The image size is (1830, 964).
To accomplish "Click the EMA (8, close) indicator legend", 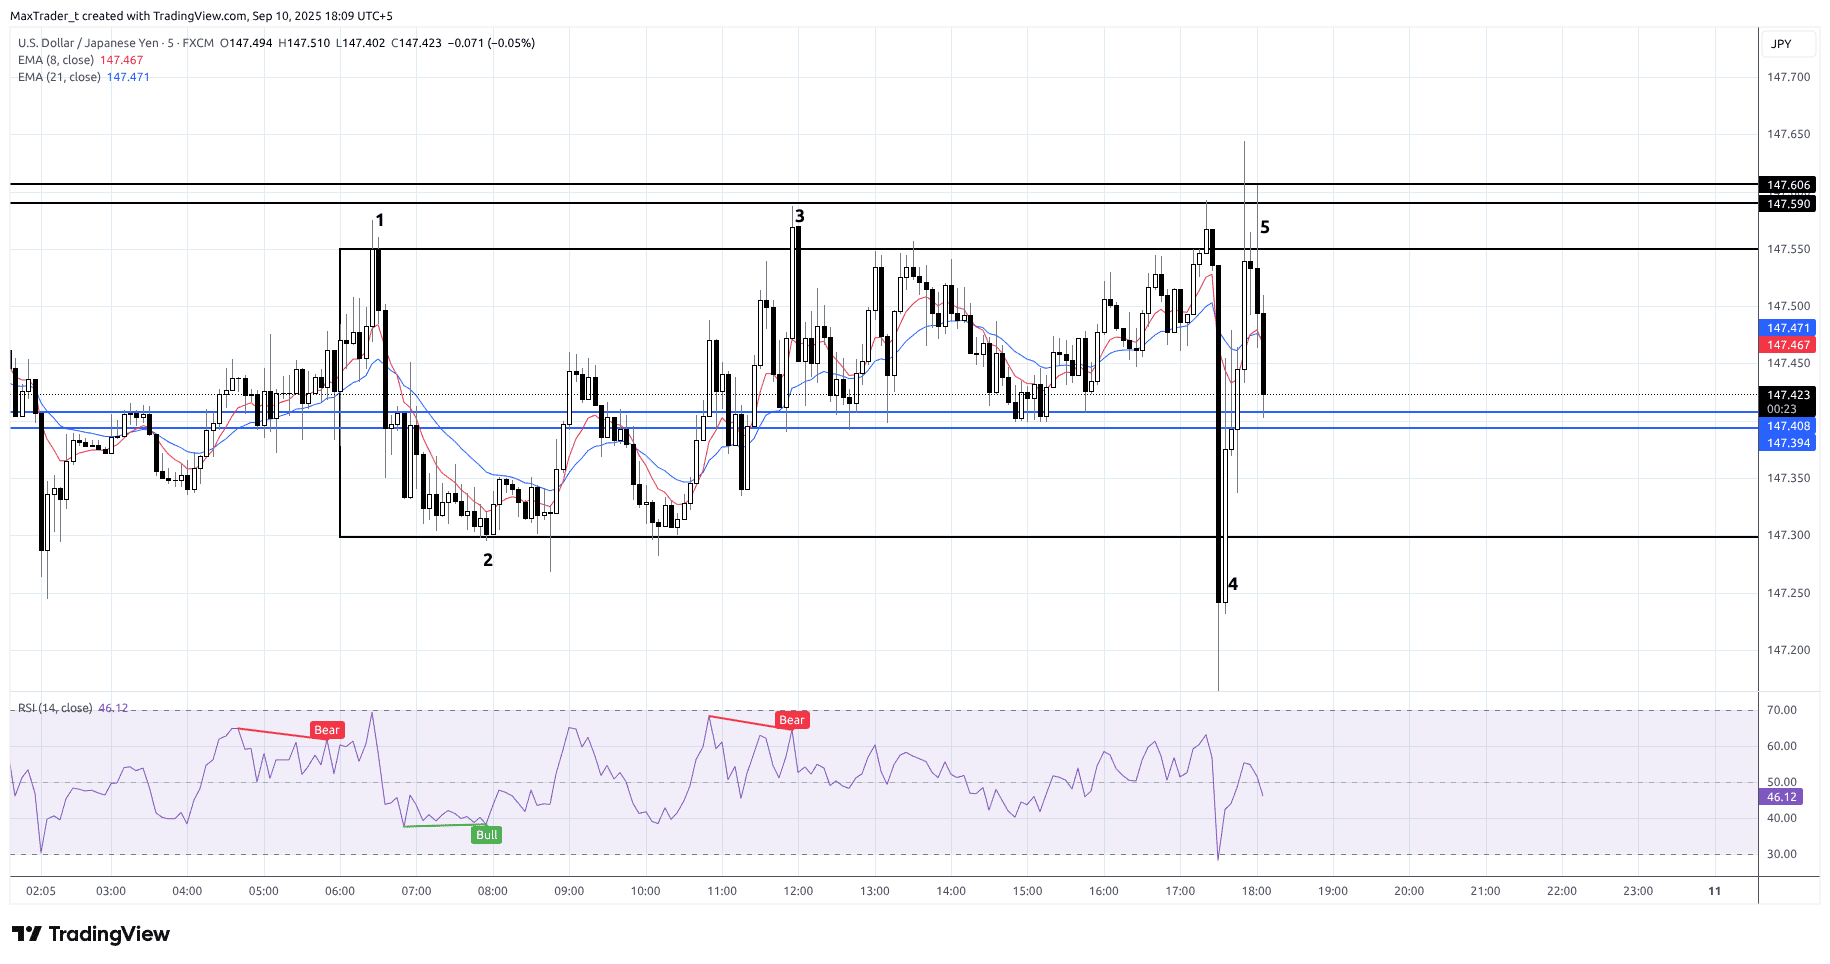I will click(56, 60).
